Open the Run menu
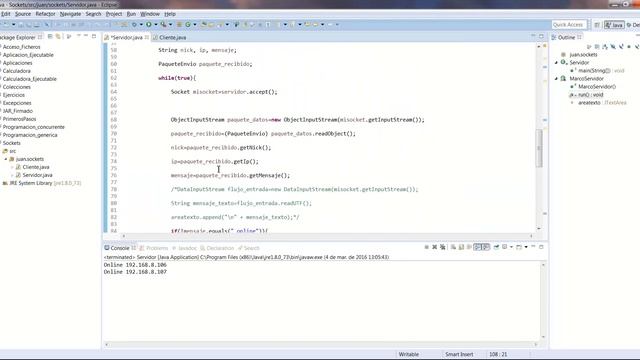The height and width of the screenshot is (360, 640). tap(131, 14)
